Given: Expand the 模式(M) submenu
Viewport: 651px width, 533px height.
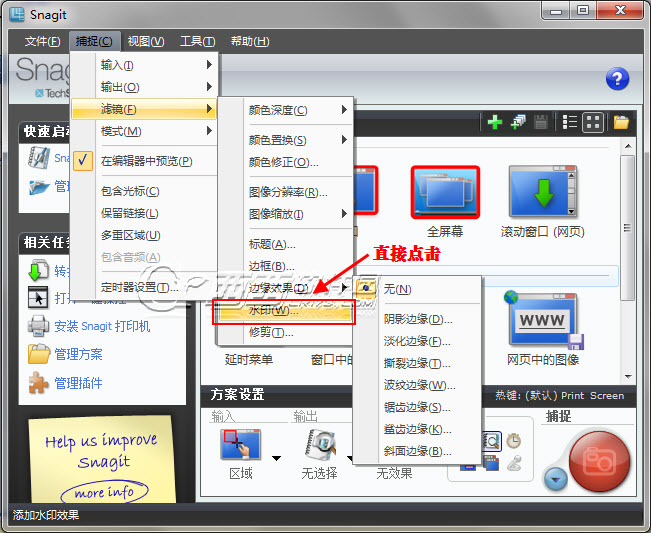Looking at the screenshot, I should (144, 131).
